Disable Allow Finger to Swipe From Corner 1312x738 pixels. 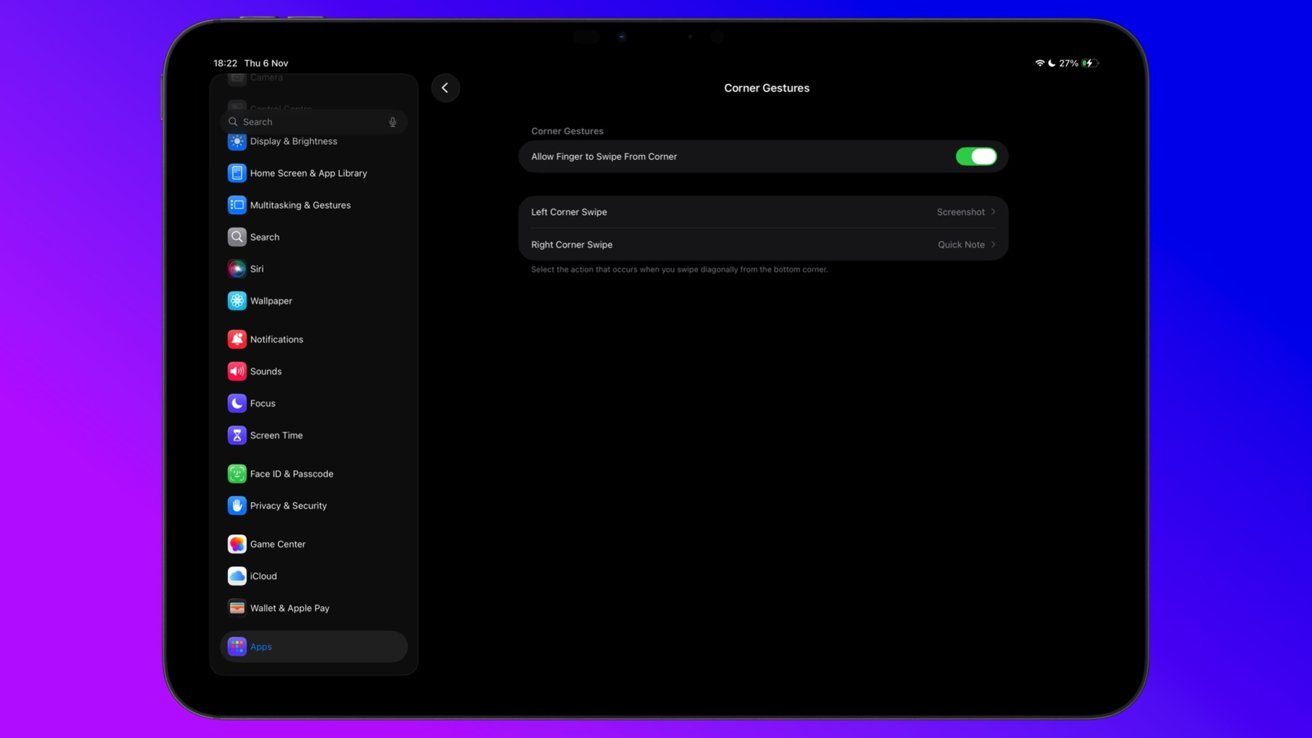[x=975, y=156]
